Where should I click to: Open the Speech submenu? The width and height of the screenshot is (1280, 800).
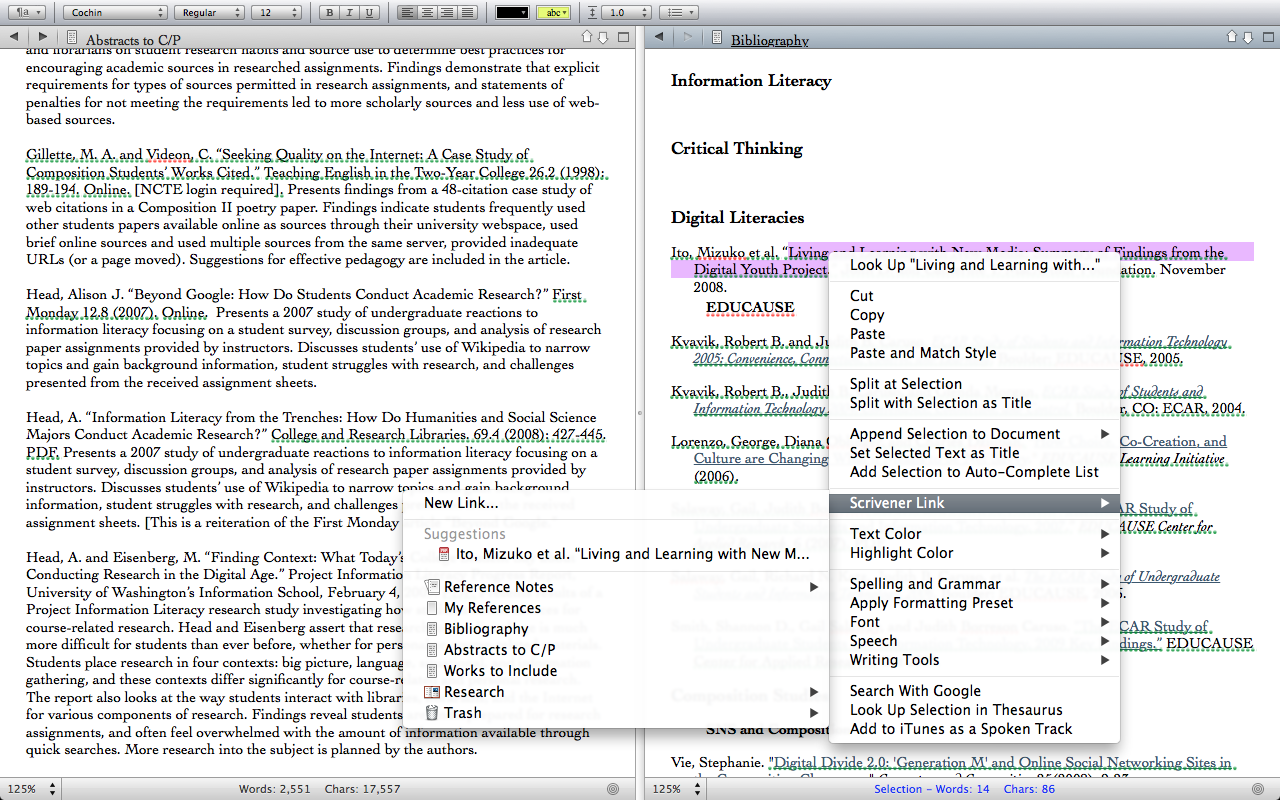[975, 641]
